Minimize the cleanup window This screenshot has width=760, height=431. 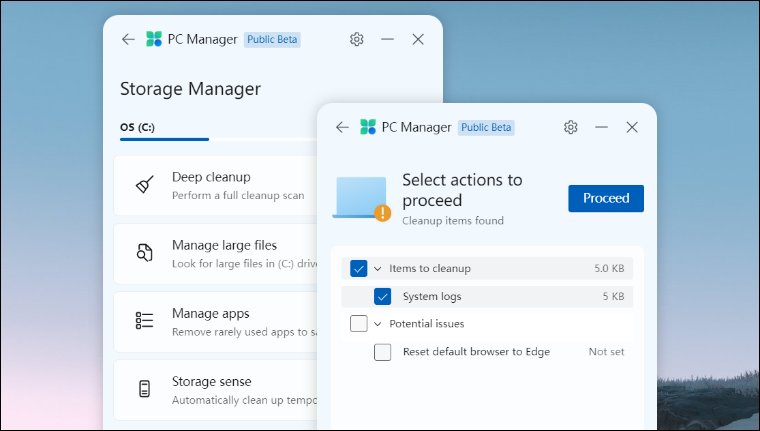click(602, 128)
